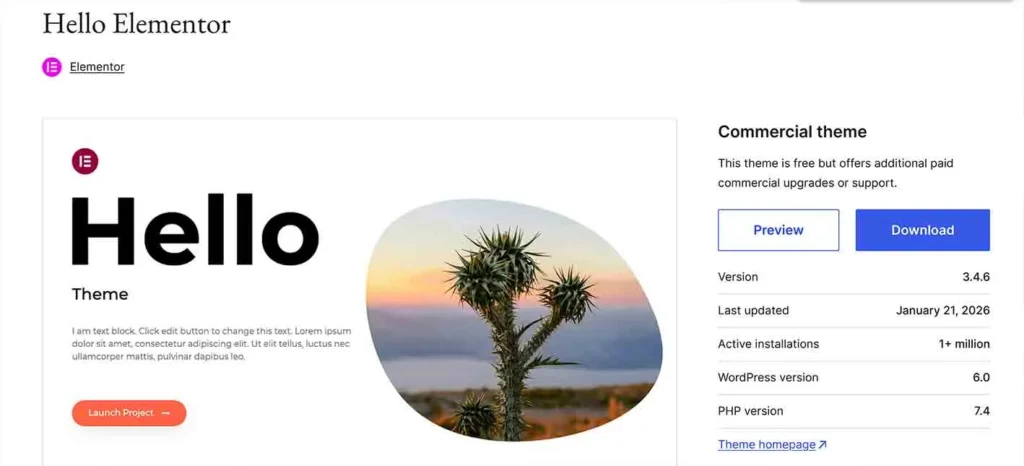Download the Hello Elementor theme
The width and height of the screenshot is (1024, 466).
tap(922, 230)
